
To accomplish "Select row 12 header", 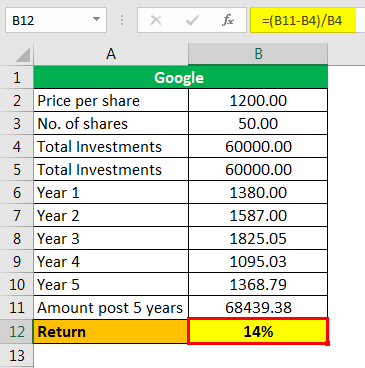I will tap(17, 331).
